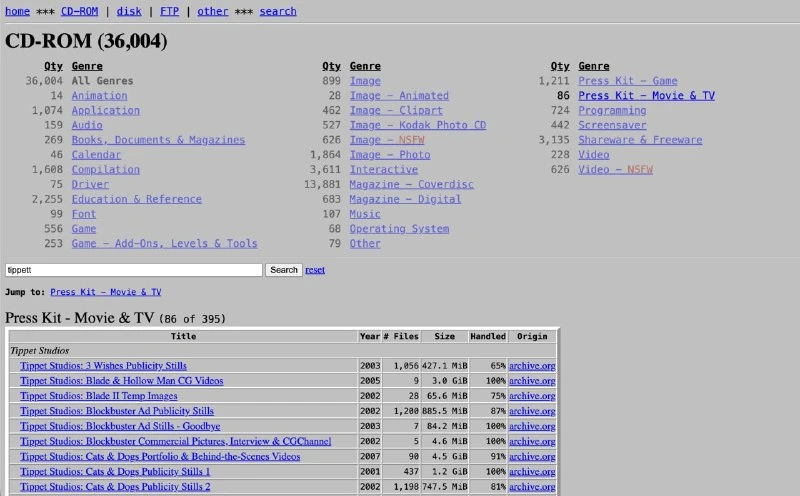Viewport: 800px width, 496px height.
Task: Open Press Kit - Movie & TV genre link
Action: (x=646, y=95)
